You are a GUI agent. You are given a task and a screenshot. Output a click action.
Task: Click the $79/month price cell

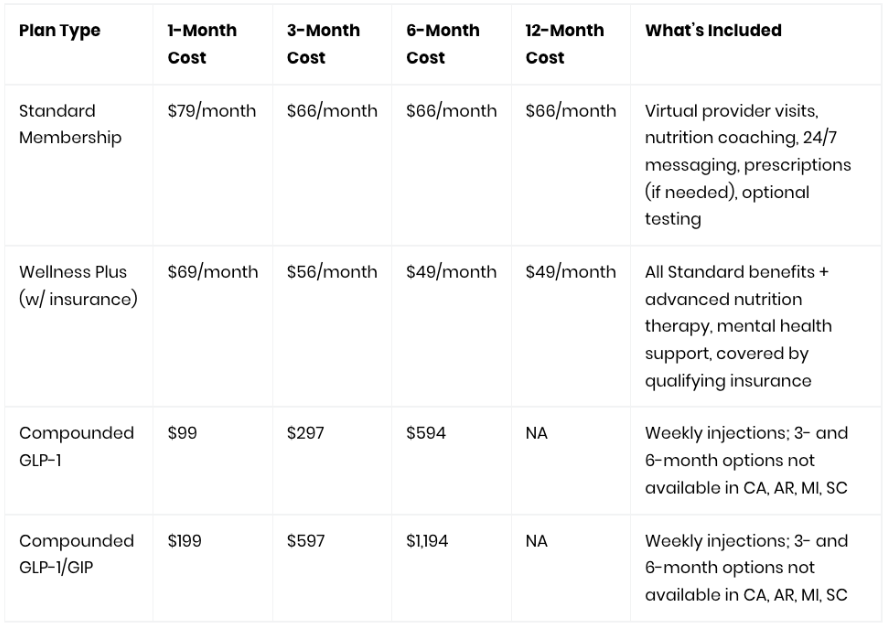pyautogui.click(x=212, y=111)
